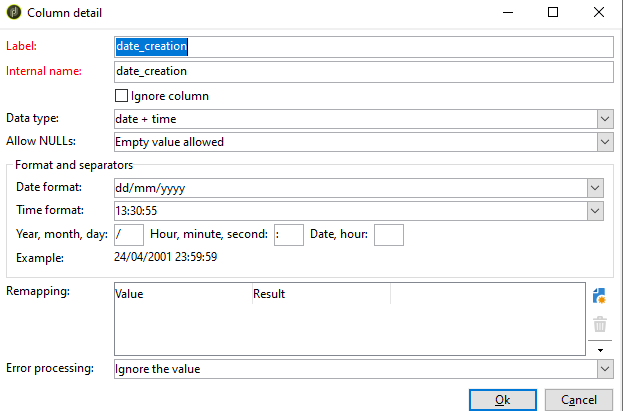Expand the Error processing dropdown
Screen dimensions: 623x411
pyautogui.click(x=604, y=369)
